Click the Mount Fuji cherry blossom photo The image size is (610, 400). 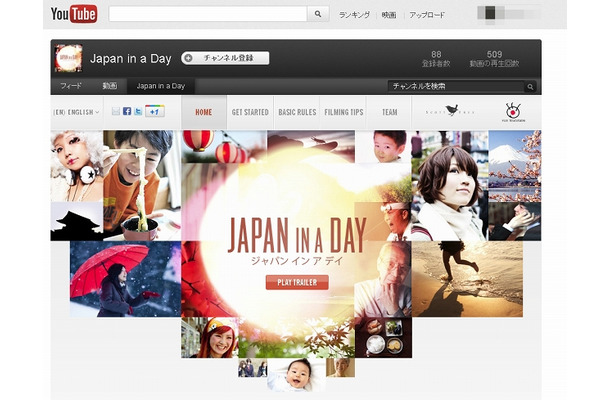coord(515,166)
